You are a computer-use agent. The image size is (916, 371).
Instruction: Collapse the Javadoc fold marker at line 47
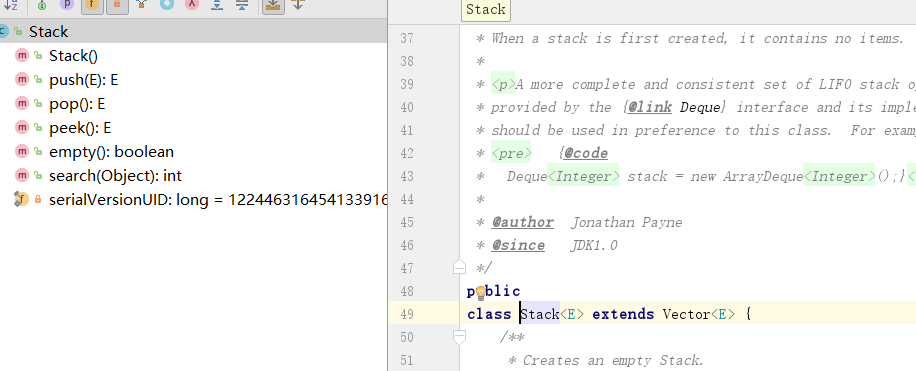tap(460, 268)
